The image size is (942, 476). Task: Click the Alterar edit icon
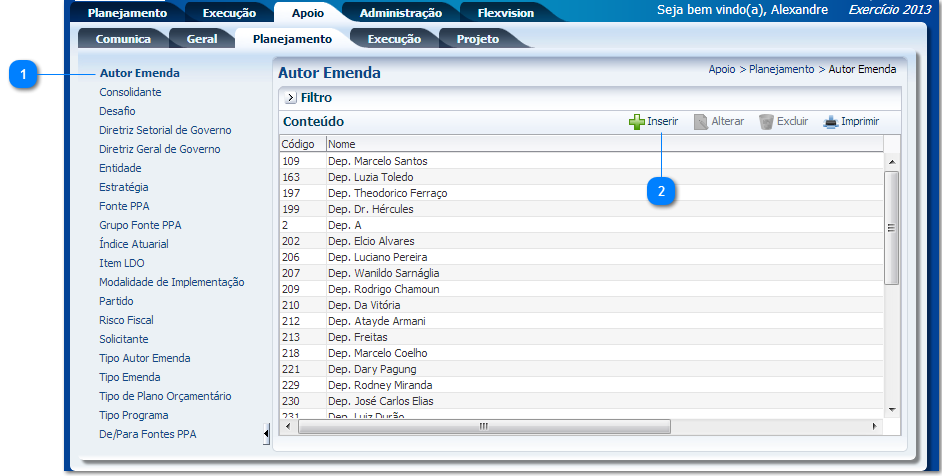point(701,122)
